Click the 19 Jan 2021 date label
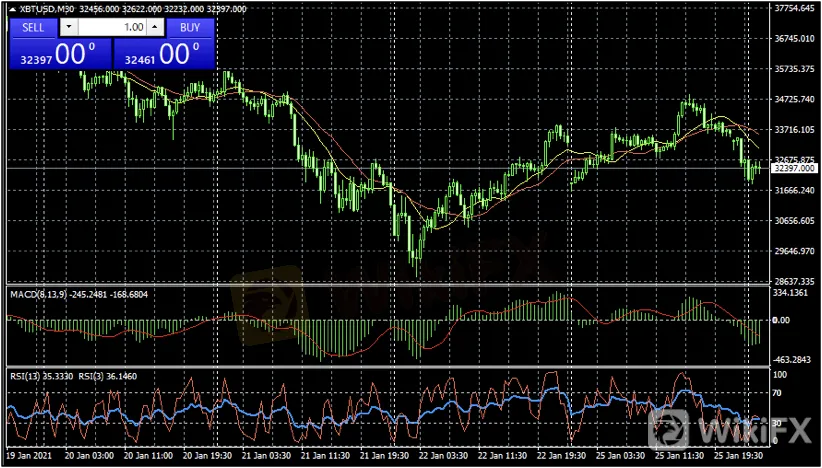The image size is (822, 468). (x=29, y=455)
